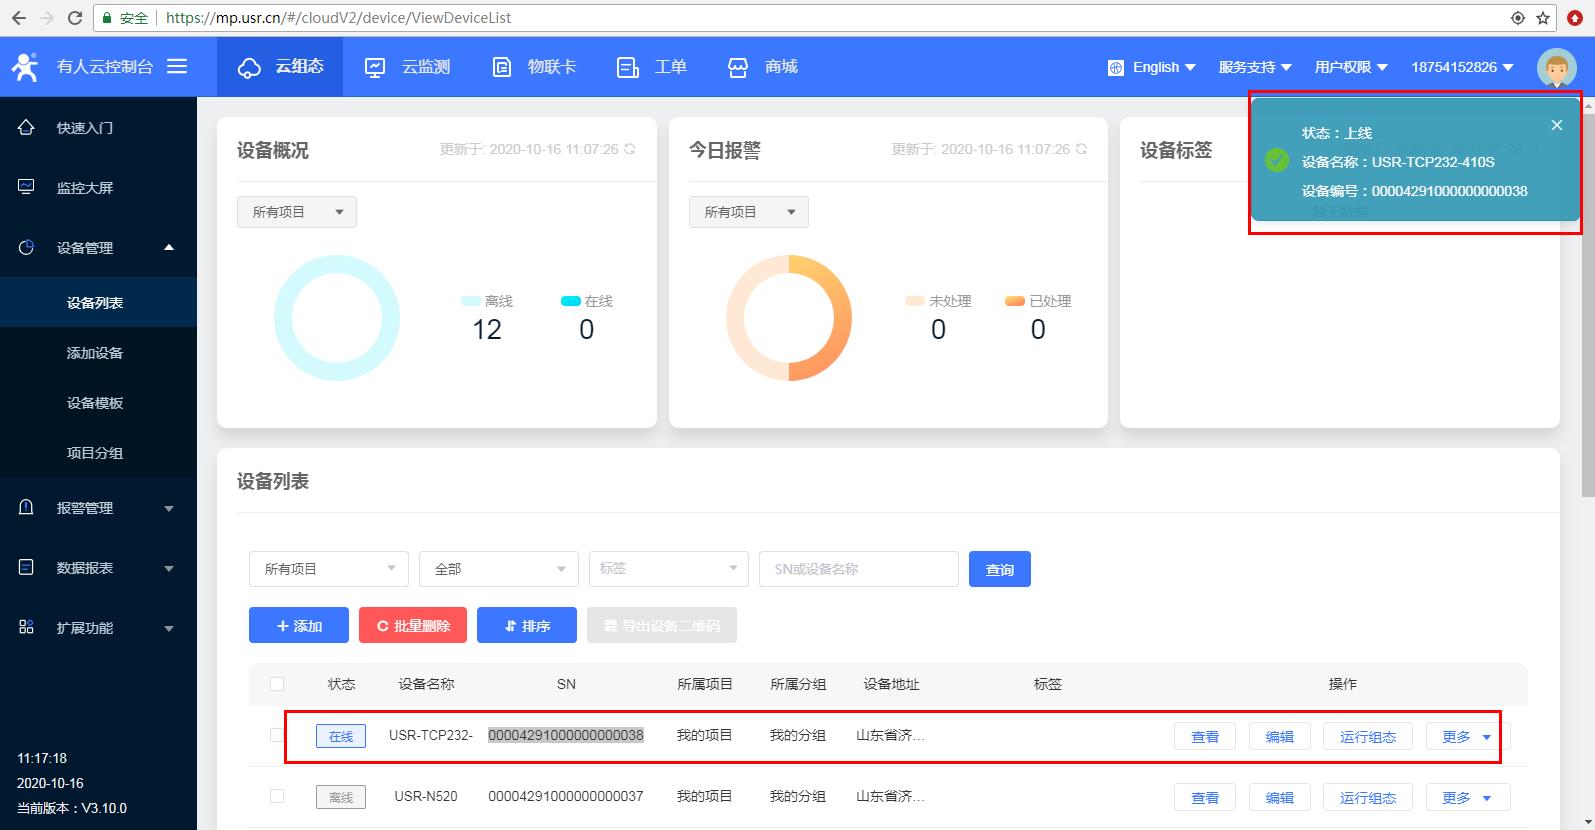Refresh 设备概况 with the reload icon
Viewport: 1595px width, 830px height.
tap(630, 149)
